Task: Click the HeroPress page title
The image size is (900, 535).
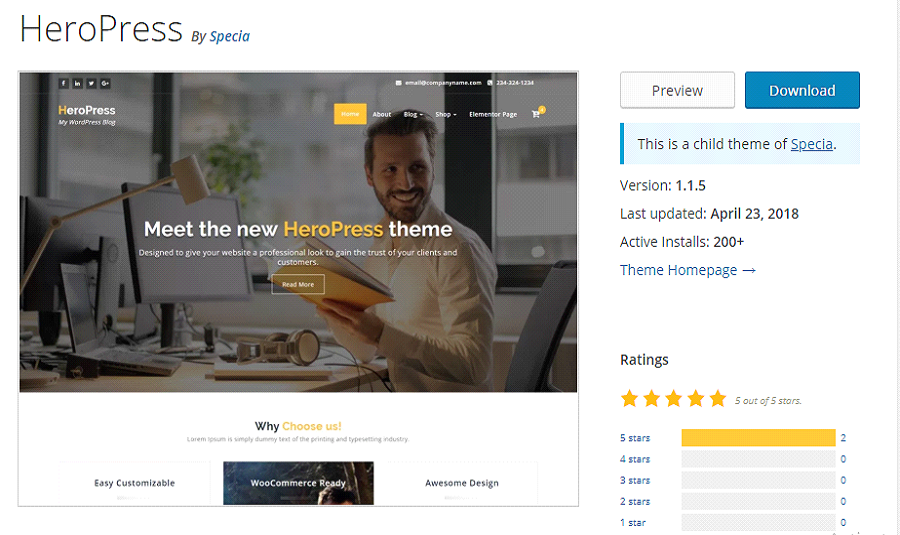Action: [101, 29]
